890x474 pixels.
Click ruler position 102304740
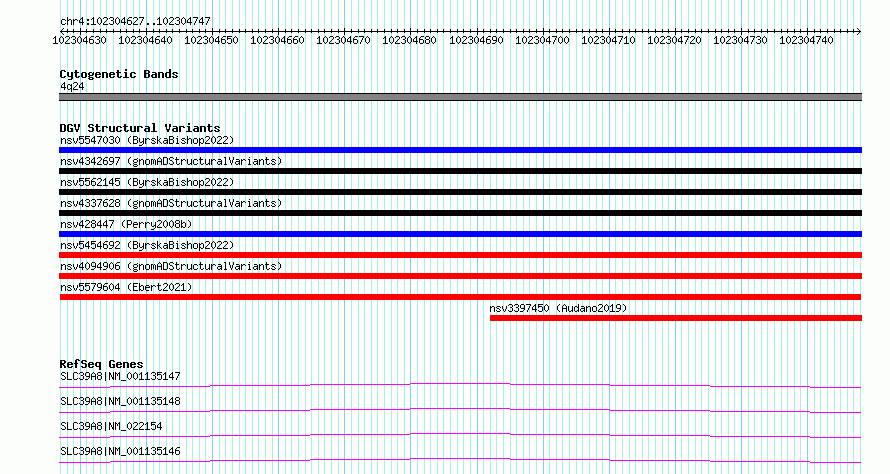806,40
